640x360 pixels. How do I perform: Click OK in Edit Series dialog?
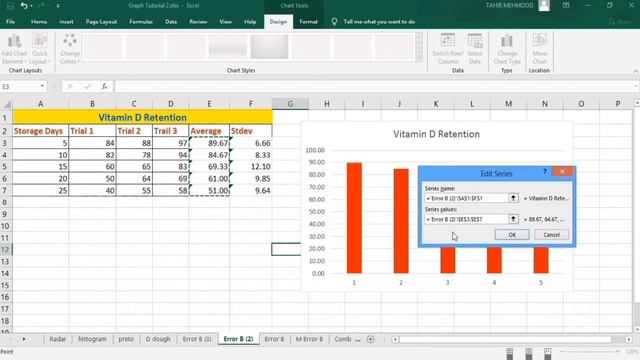click(512, 235)
